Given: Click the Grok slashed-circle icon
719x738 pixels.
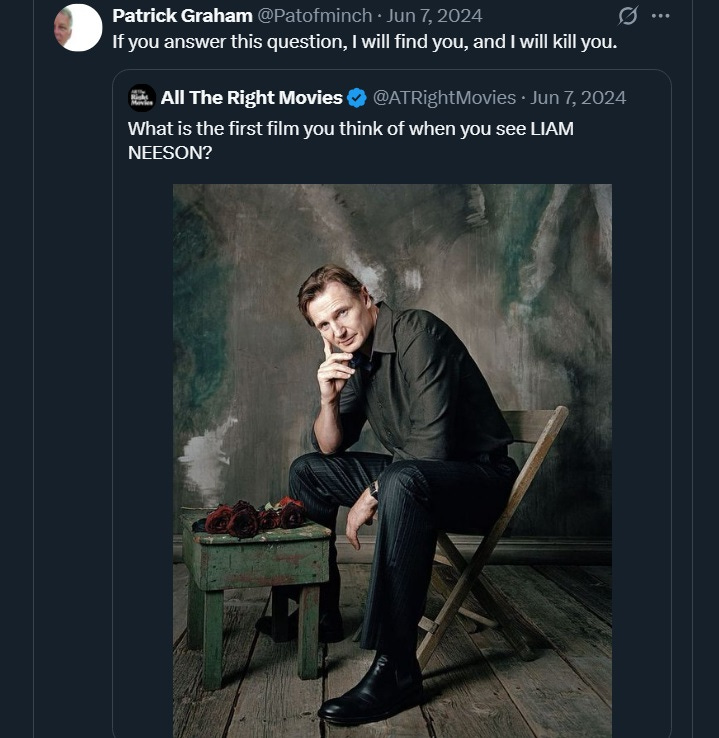Looking at the screenshot, I should click(628, 16).
